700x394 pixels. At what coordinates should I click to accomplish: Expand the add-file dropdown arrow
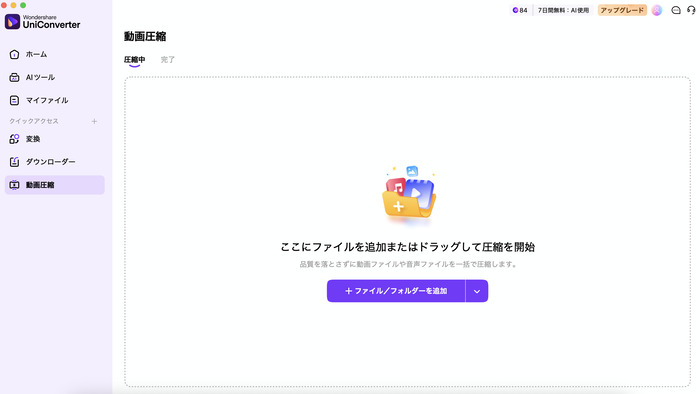477,291
